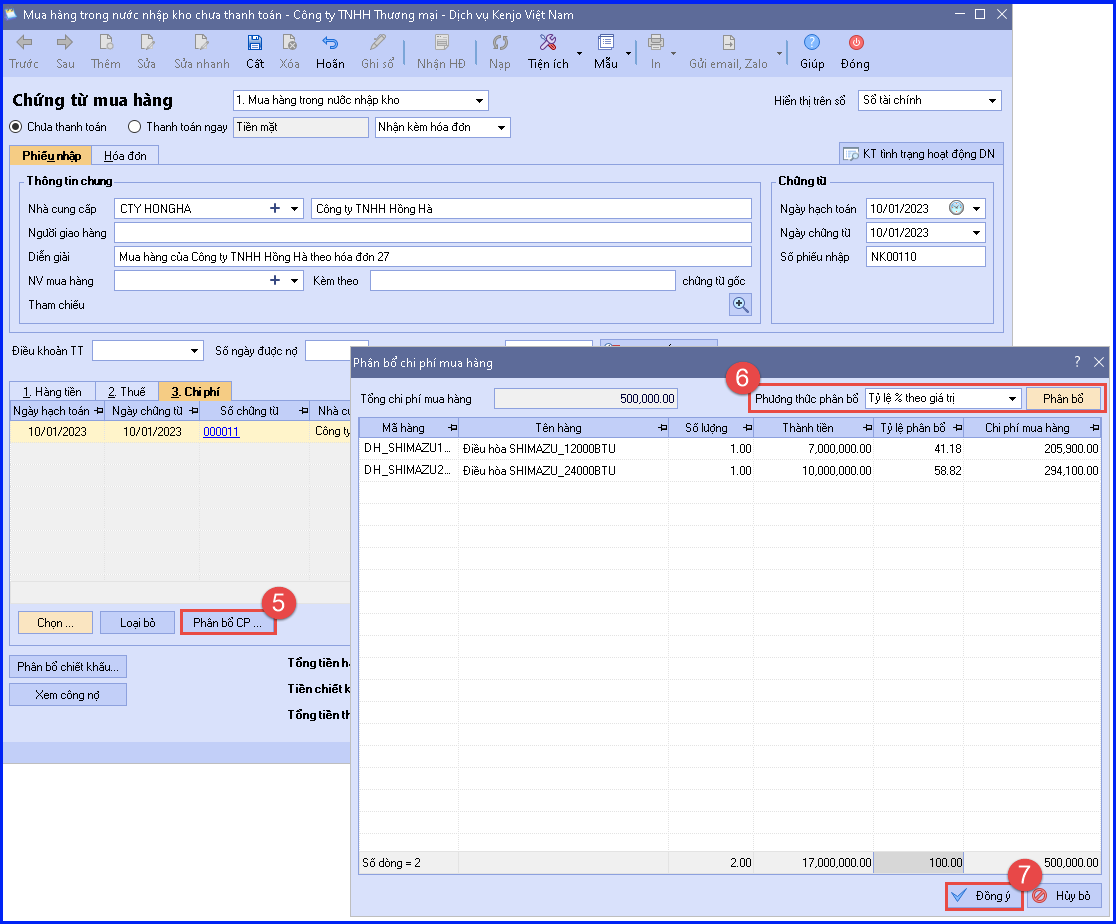
Task: Click Chi phí mua hàng cell 294,100.00
Action: tap(1032, 471)
